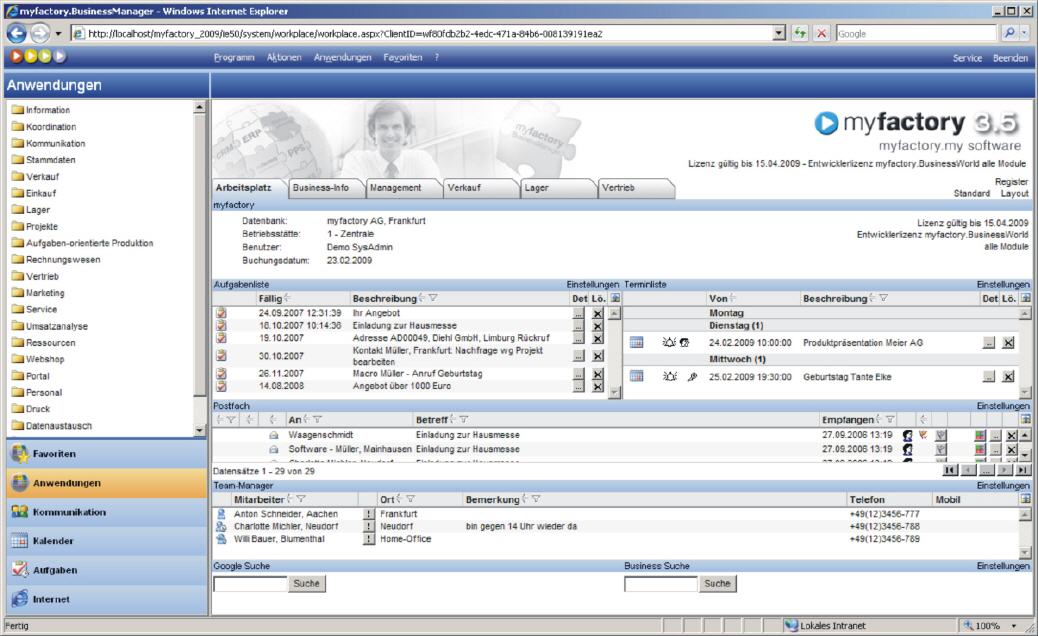The image size is (1038, 636).
Task: Open Aktionen menu
Action: tap(284, 58)
